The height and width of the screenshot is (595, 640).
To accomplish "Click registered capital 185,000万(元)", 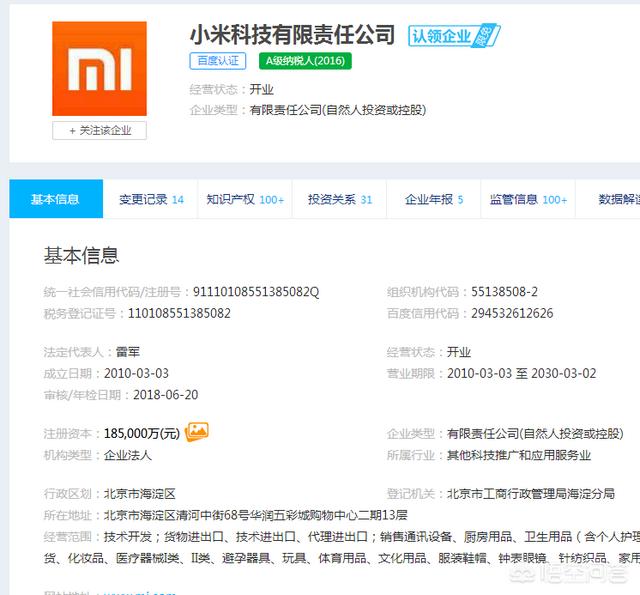I will click(x=142, y=433).
